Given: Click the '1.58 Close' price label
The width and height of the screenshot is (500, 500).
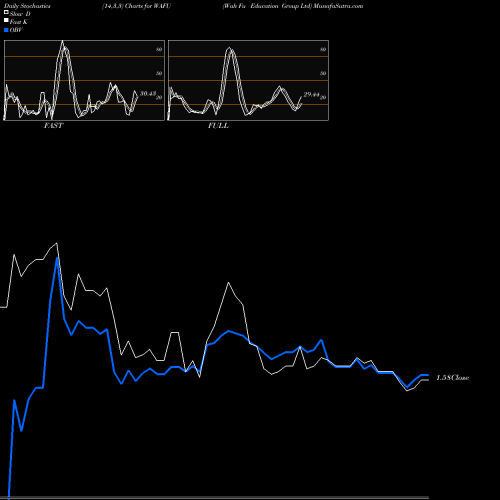Looking at the screenshot, I should pos(453,378).
